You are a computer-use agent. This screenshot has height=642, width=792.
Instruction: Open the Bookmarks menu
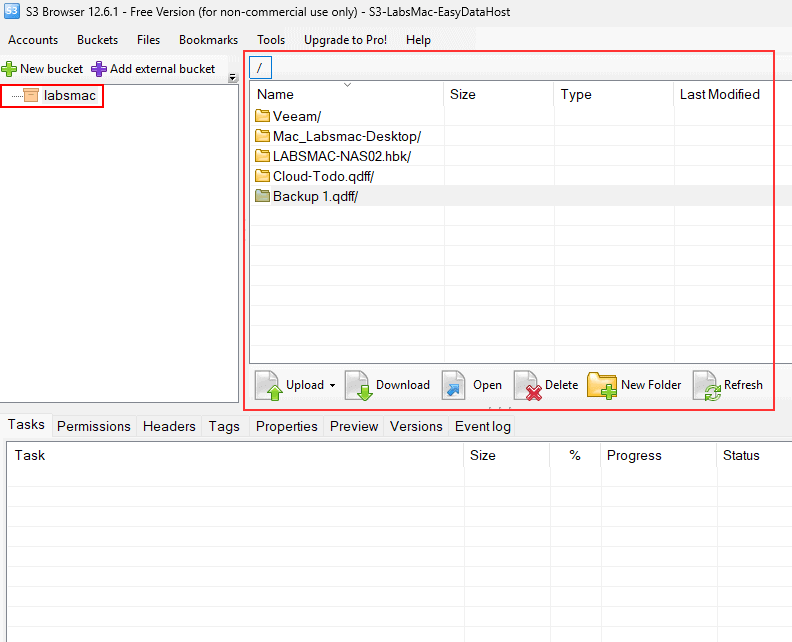[208, 40]
